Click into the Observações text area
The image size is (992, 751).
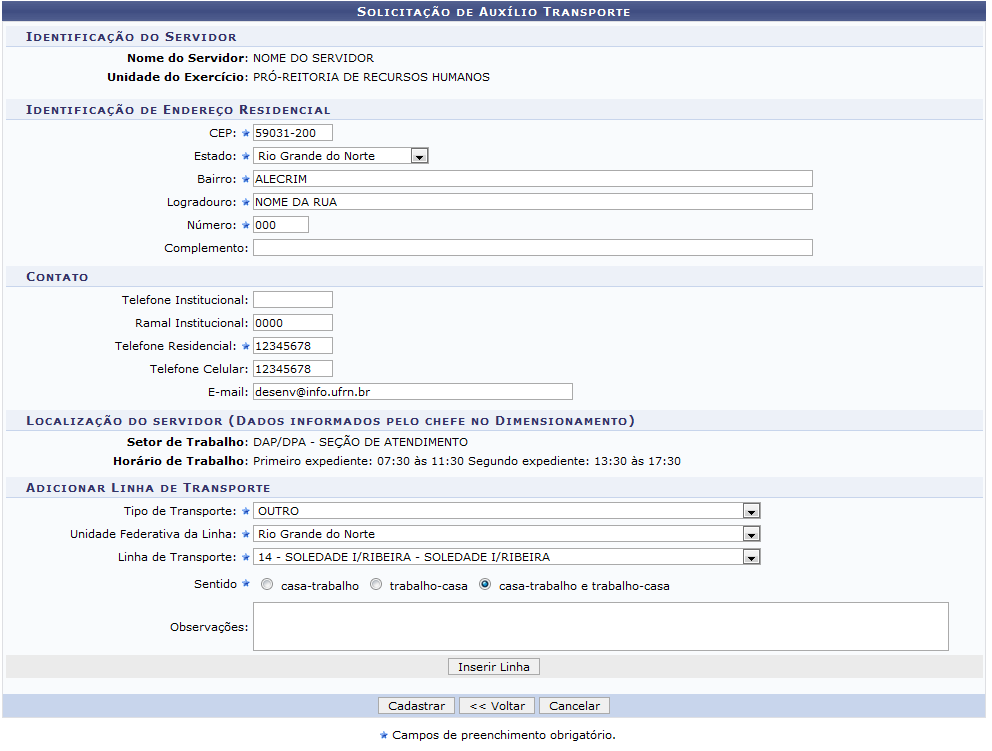coord(600,627)
